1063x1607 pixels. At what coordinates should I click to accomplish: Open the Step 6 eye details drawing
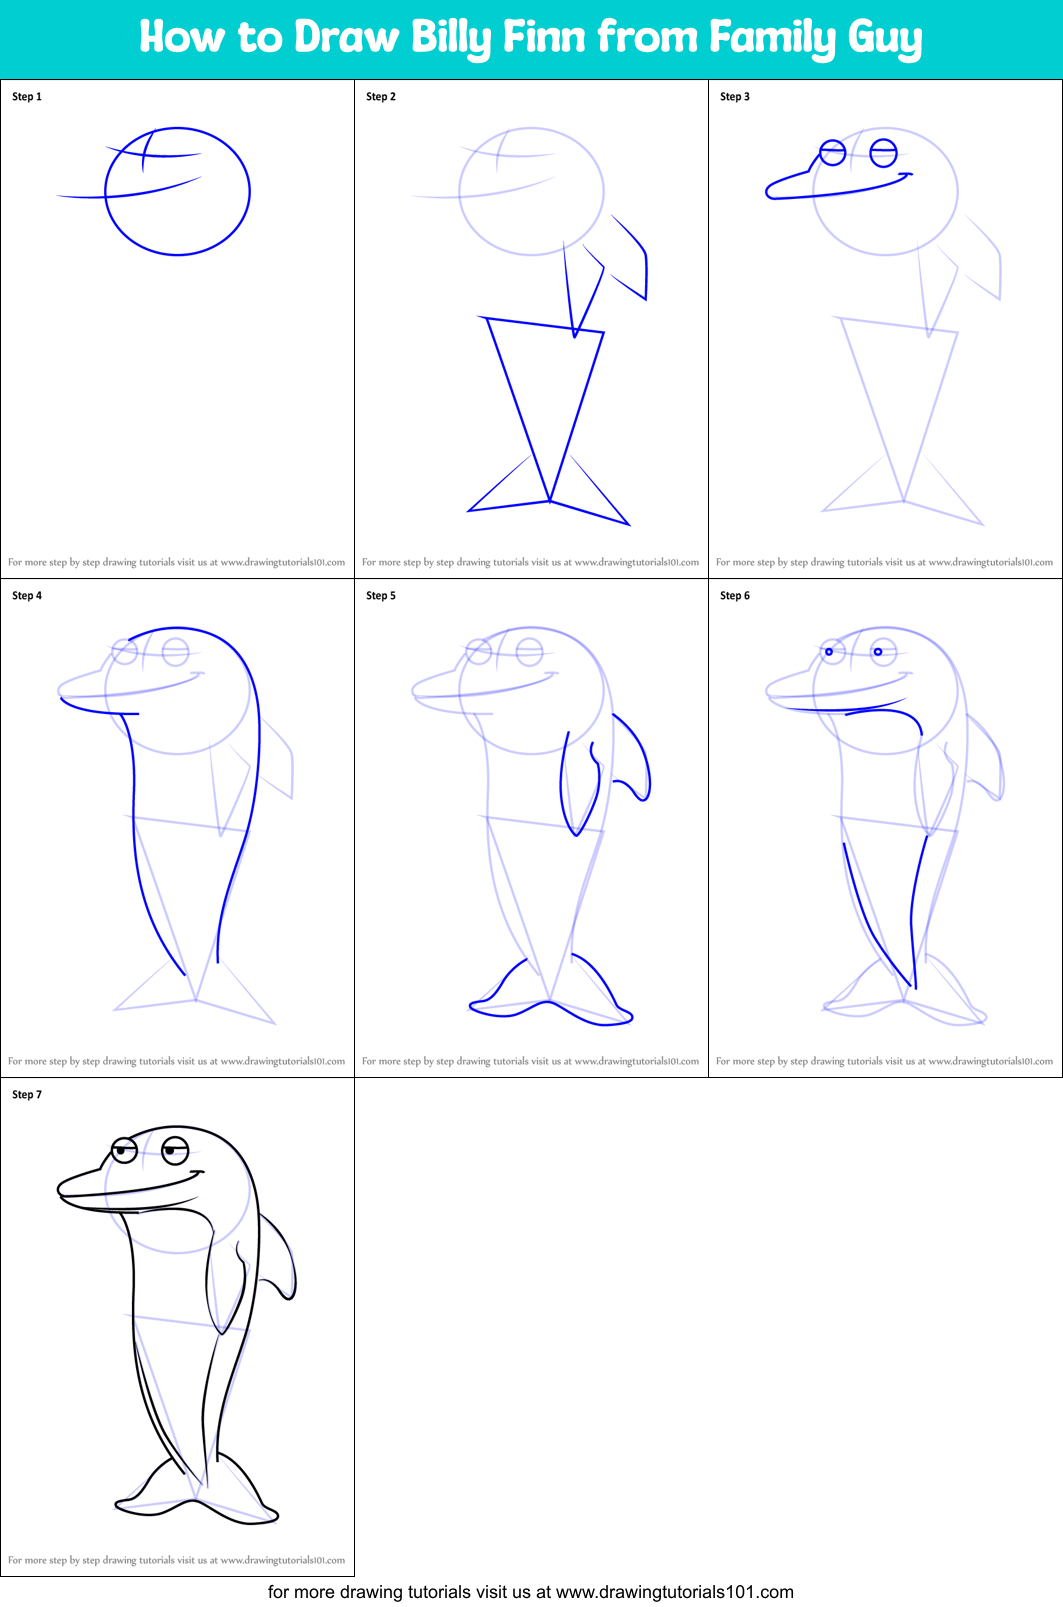point(885,828)
